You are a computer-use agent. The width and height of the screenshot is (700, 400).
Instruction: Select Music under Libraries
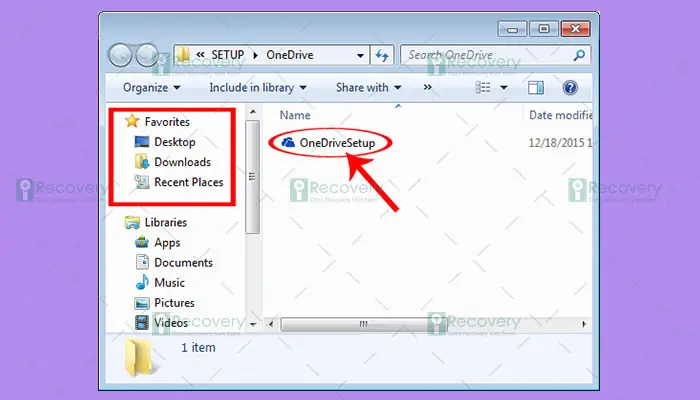(x=169, y=283)
